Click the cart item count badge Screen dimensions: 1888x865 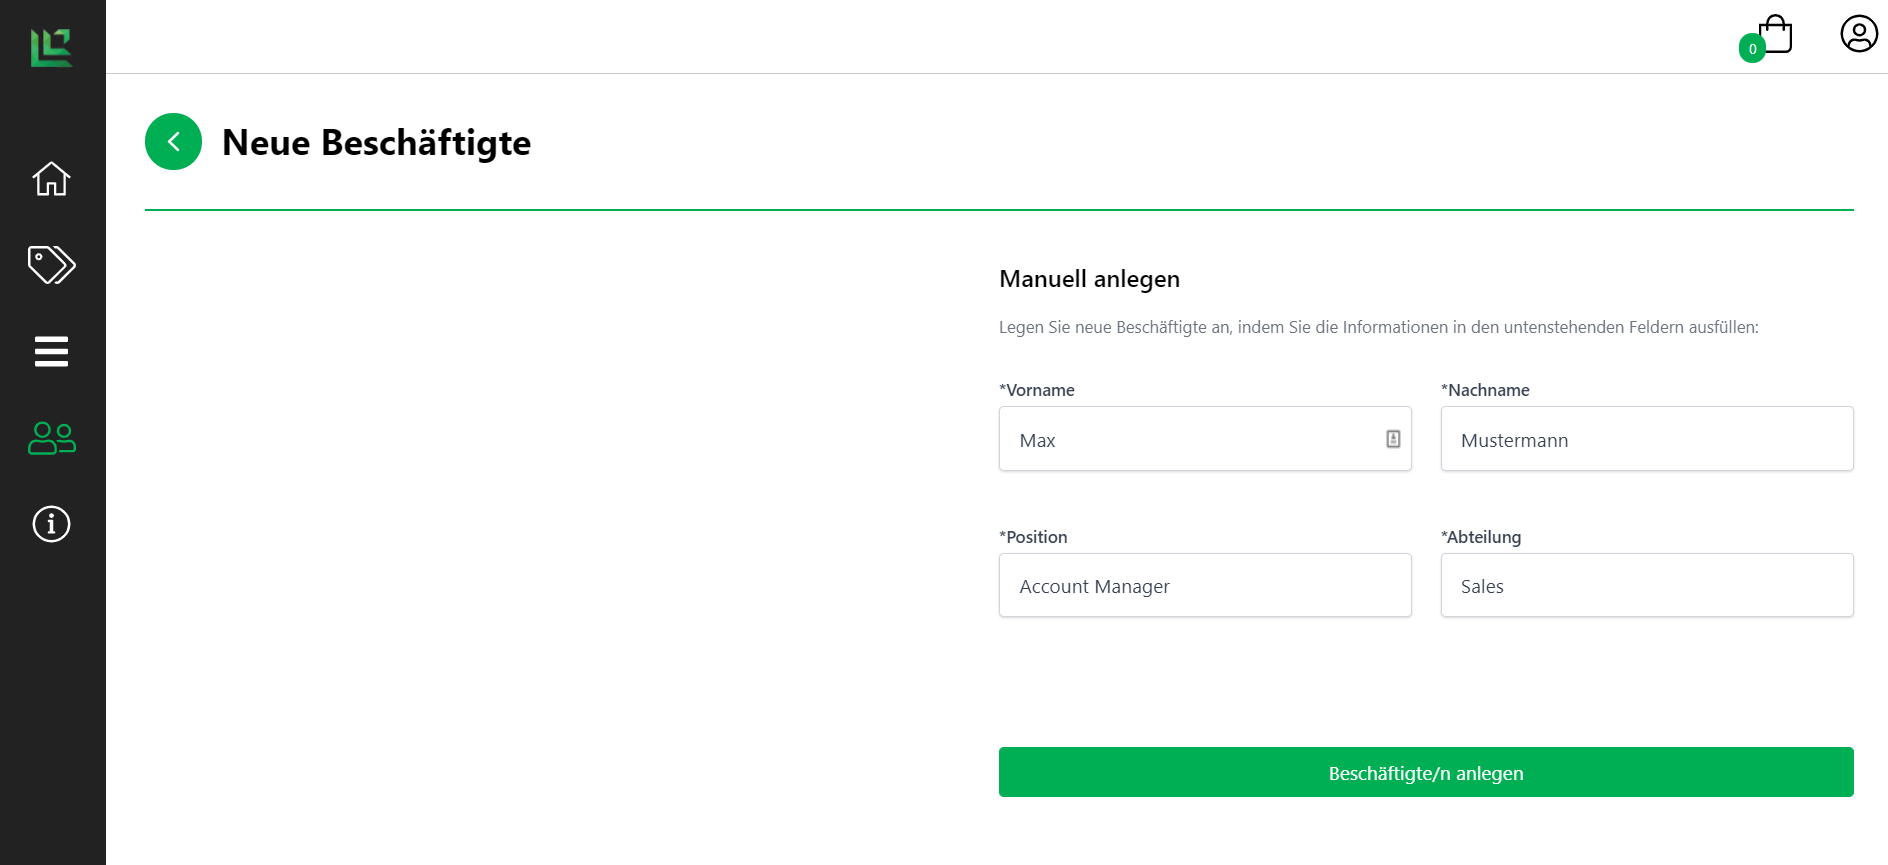1752,49
